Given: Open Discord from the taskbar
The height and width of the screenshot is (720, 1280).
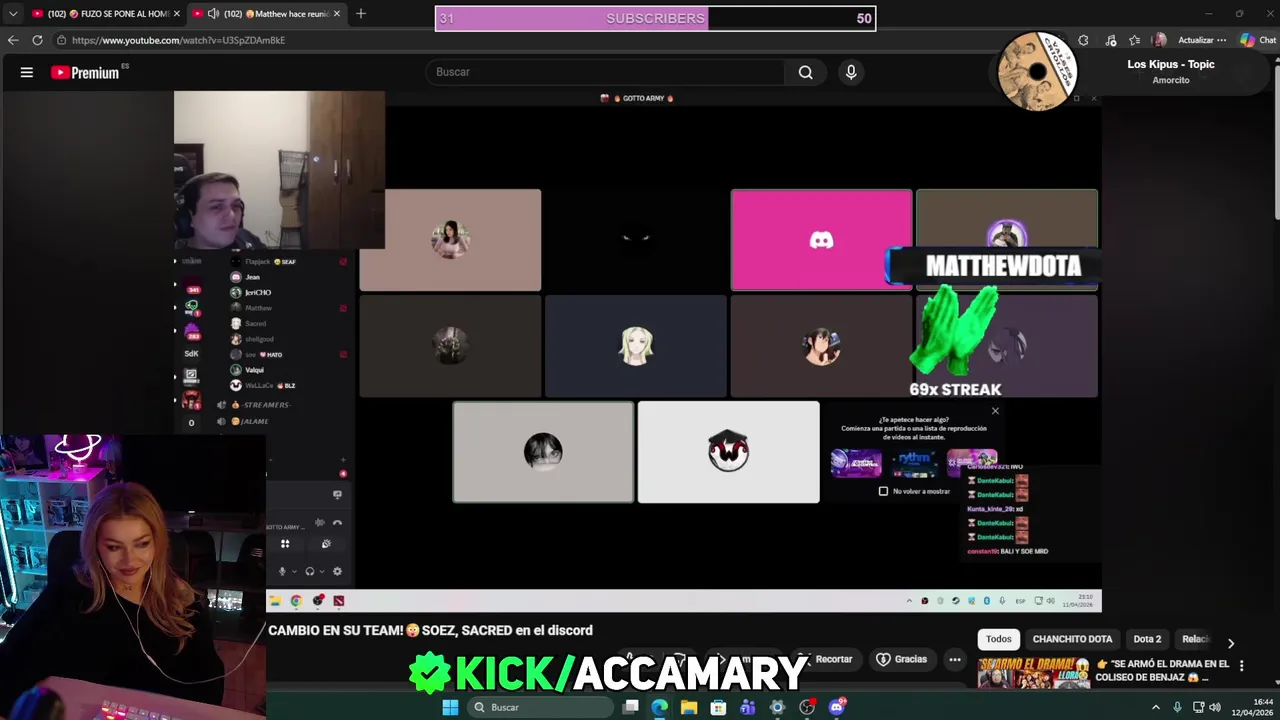Looking at the screenshot, I should coord(837,707).
